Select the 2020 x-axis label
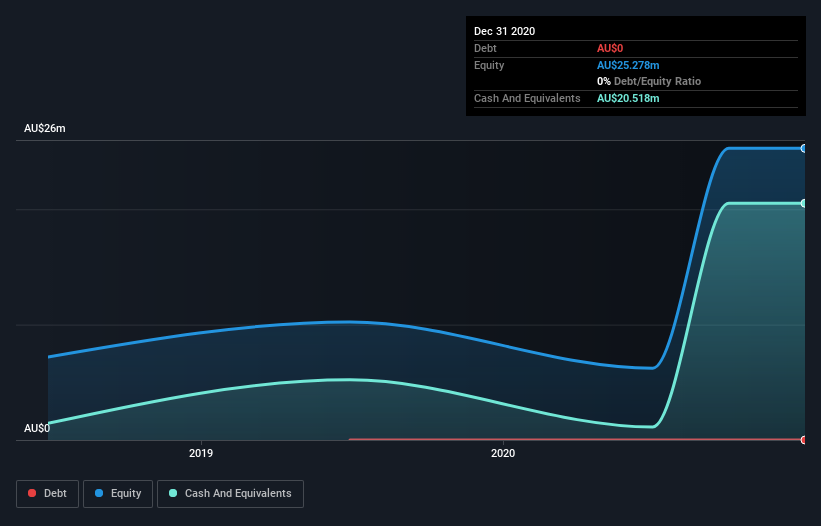821x526 pixels. tap(503, 453)
